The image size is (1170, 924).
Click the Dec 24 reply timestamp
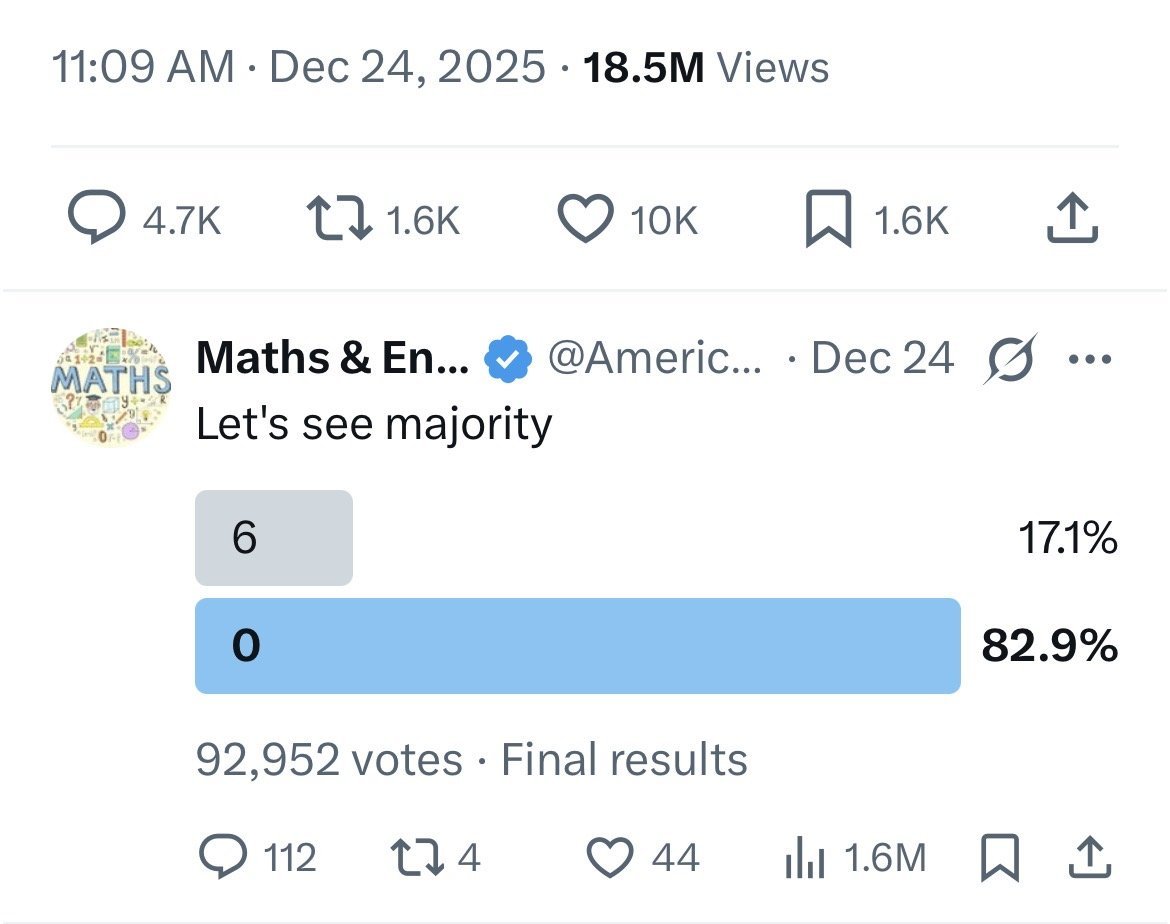[x=882, y=358]
